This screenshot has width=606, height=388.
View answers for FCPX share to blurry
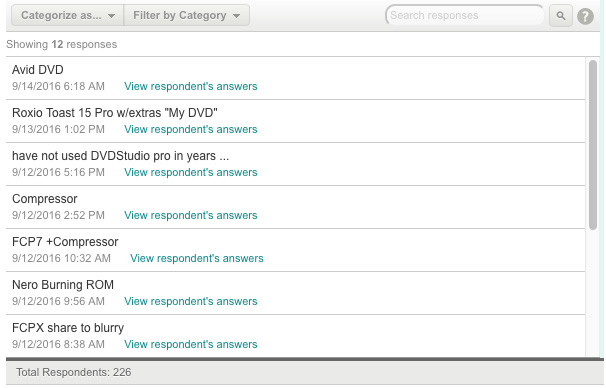(191, 344)
